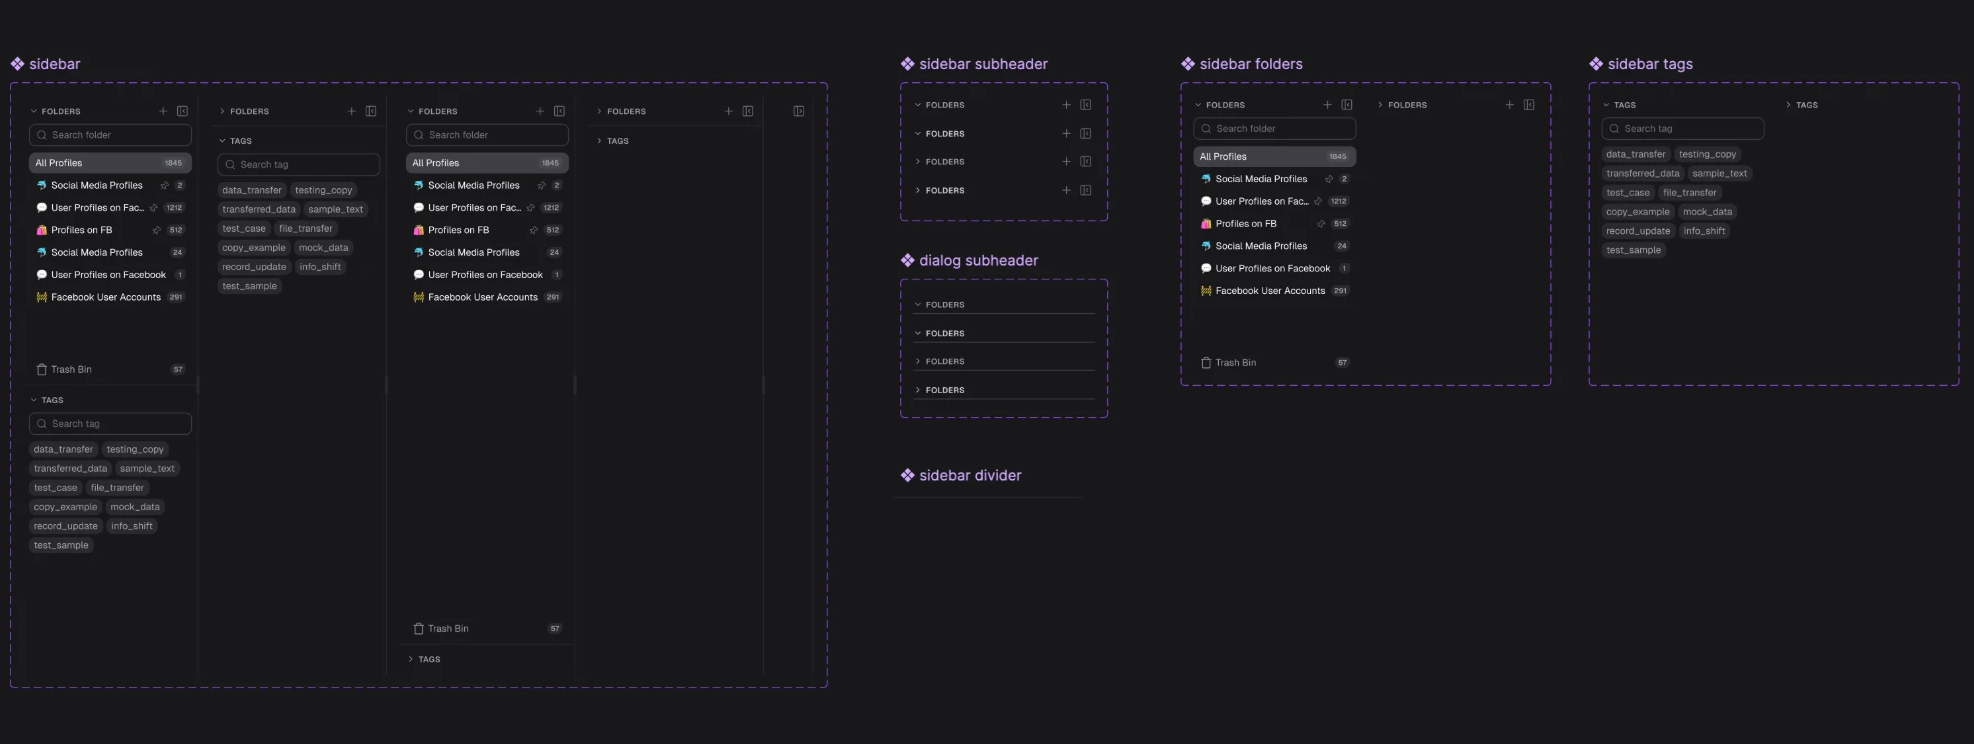
Task: Click the component diamond icon beside sidebar divider title
Action: click(907, 475)
